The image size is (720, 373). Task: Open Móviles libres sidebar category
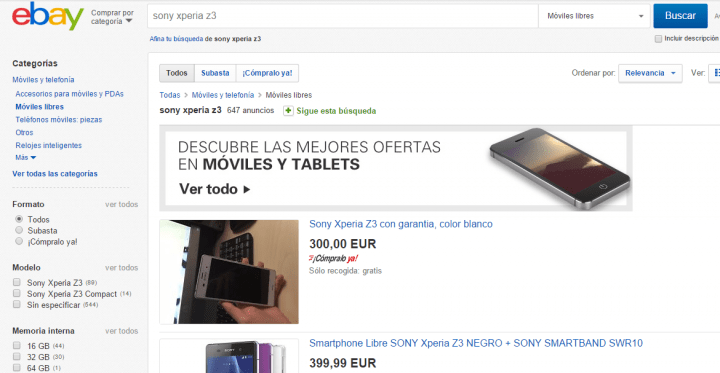(x=39, y=107)
